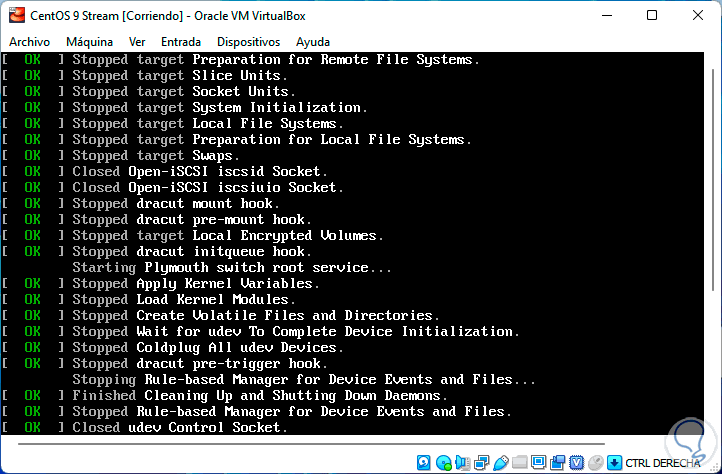Click 'Stopped target Preparation for Remote File Systems.' line
The height and width of the screenshot is (474, 722).
[276, 59]
